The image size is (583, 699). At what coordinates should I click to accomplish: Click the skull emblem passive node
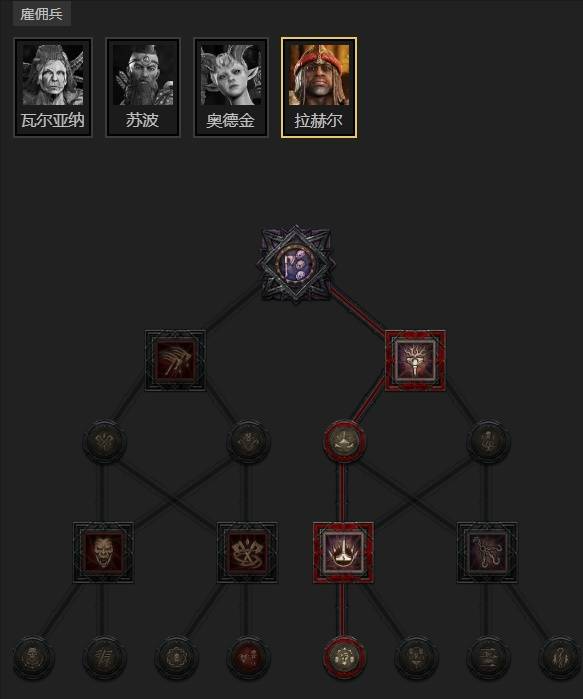pyautogui.click(x=33, y=658)
